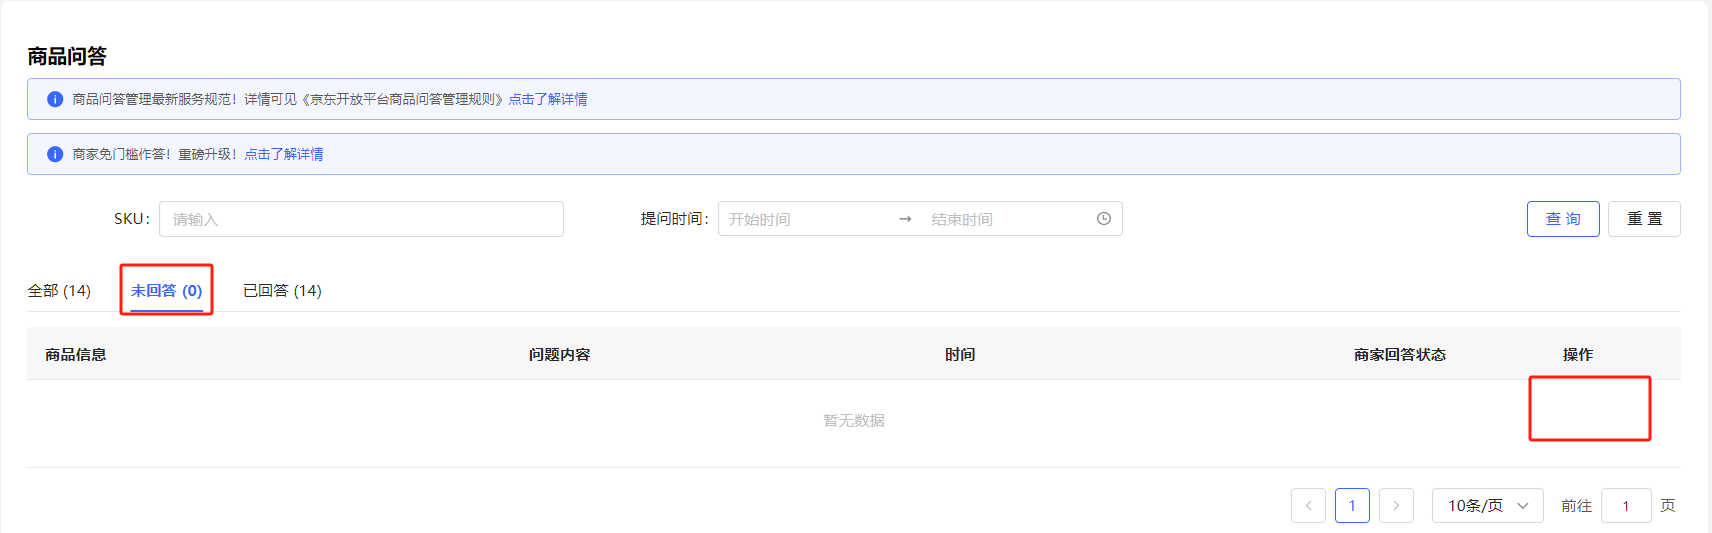Image resolution: width=1712 pixels, height=533 pixels.
Task: Click the 重置 reset button
Action: tap(1643, 219)
